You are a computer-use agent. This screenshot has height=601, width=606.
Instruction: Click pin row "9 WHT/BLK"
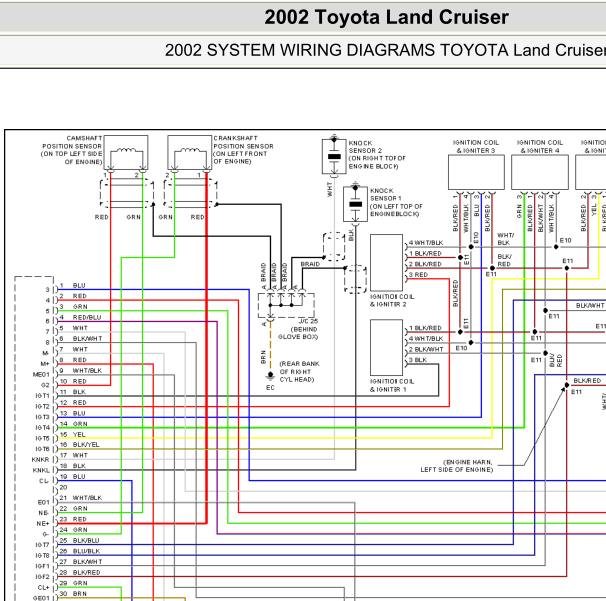(x=81, y=371)
